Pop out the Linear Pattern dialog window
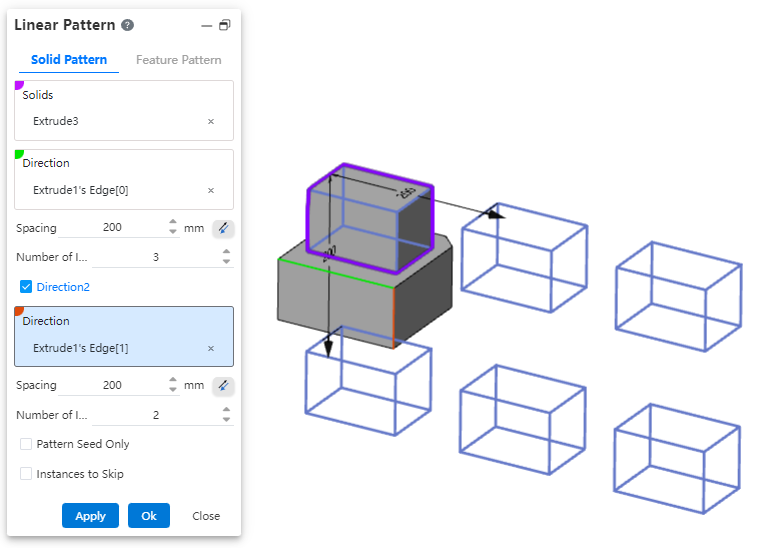This screenshot has width=760, height=548. tap(224, 25)
